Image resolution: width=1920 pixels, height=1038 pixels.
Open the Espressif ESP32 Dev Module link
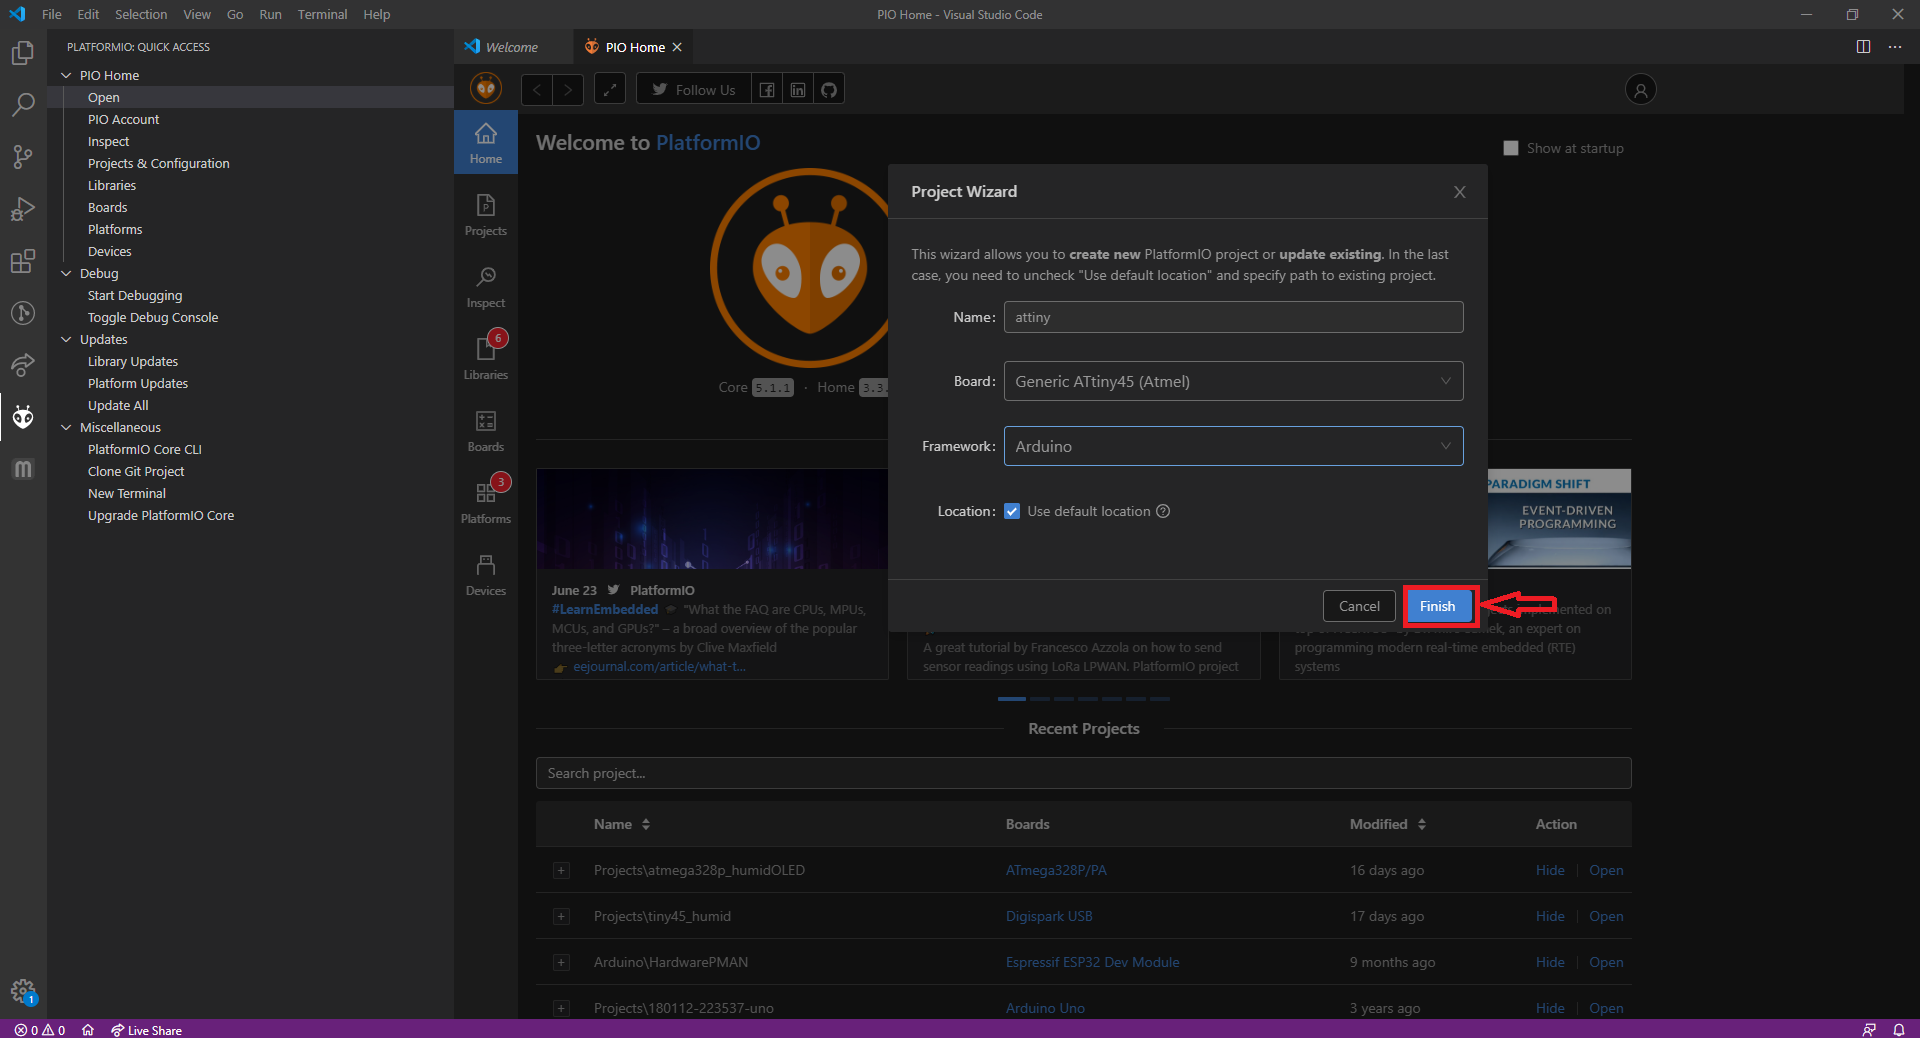1092,962
